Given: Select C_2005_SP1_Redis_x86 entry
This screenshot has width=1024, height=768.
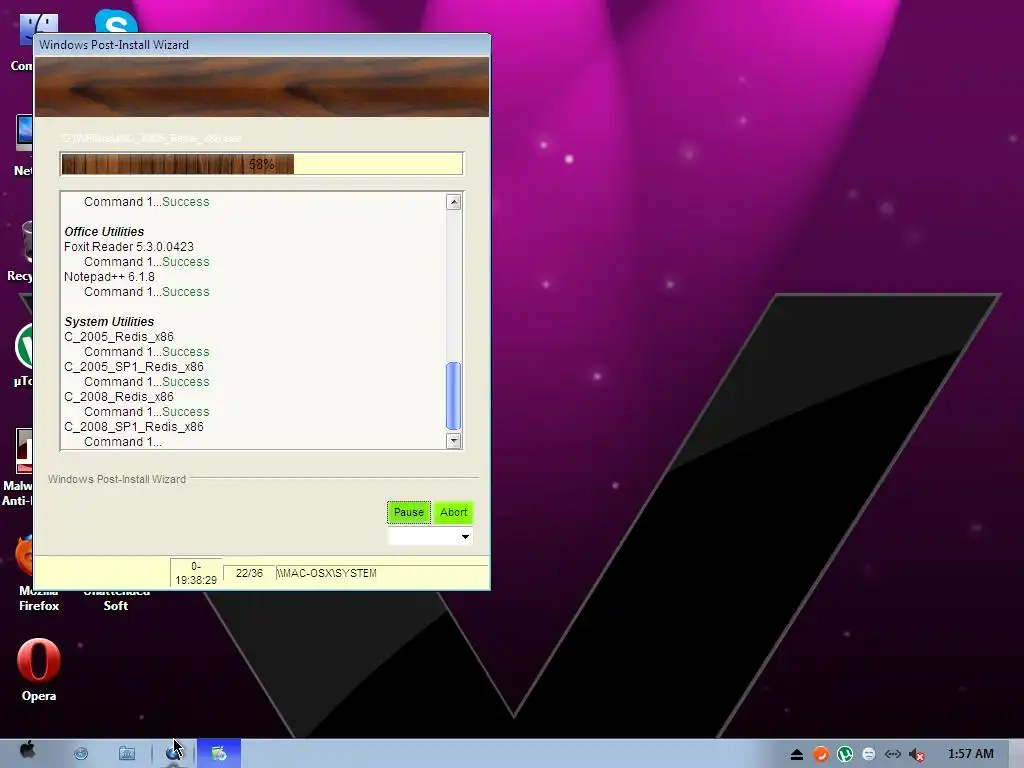Looking at the screenshot, I should (134, 367).
